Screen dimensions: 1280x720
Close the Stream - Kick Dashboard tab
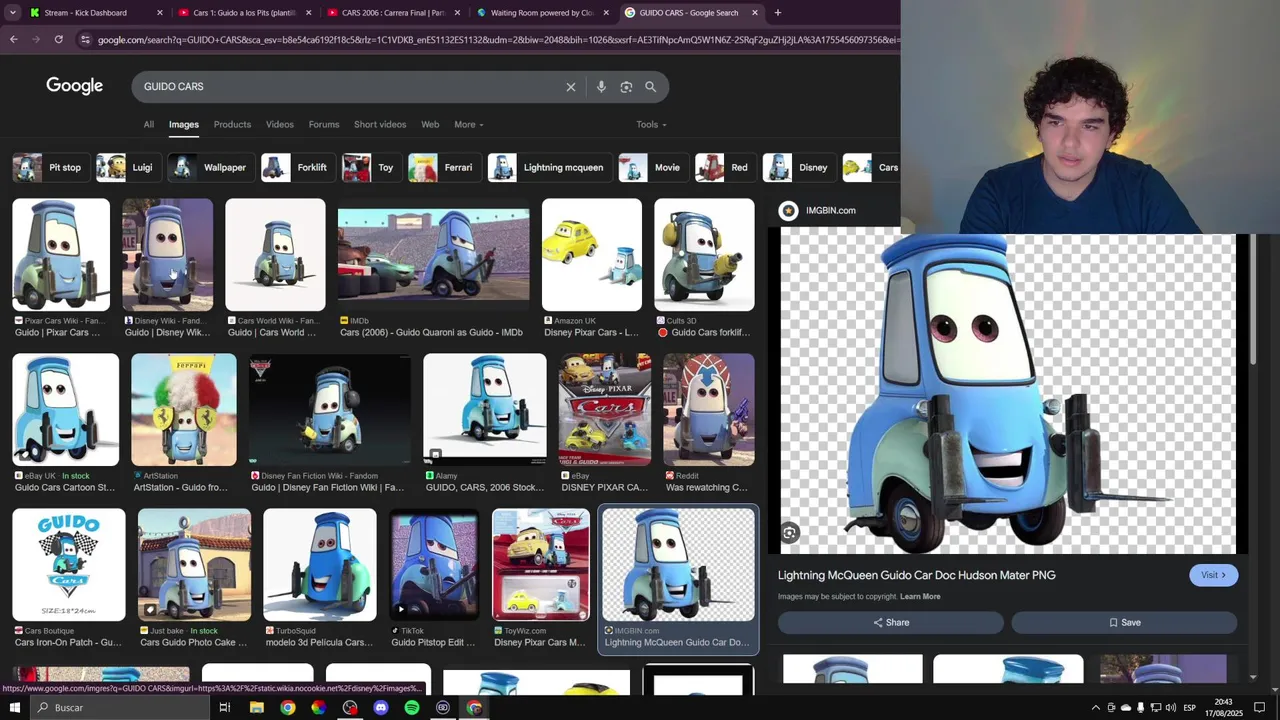pyautogui.click(x=160, y=13)
